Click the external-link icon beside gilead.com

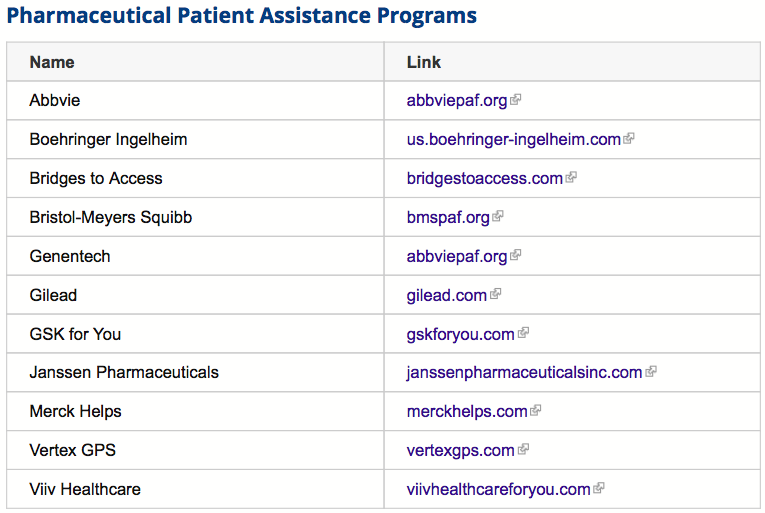point(495,294)
